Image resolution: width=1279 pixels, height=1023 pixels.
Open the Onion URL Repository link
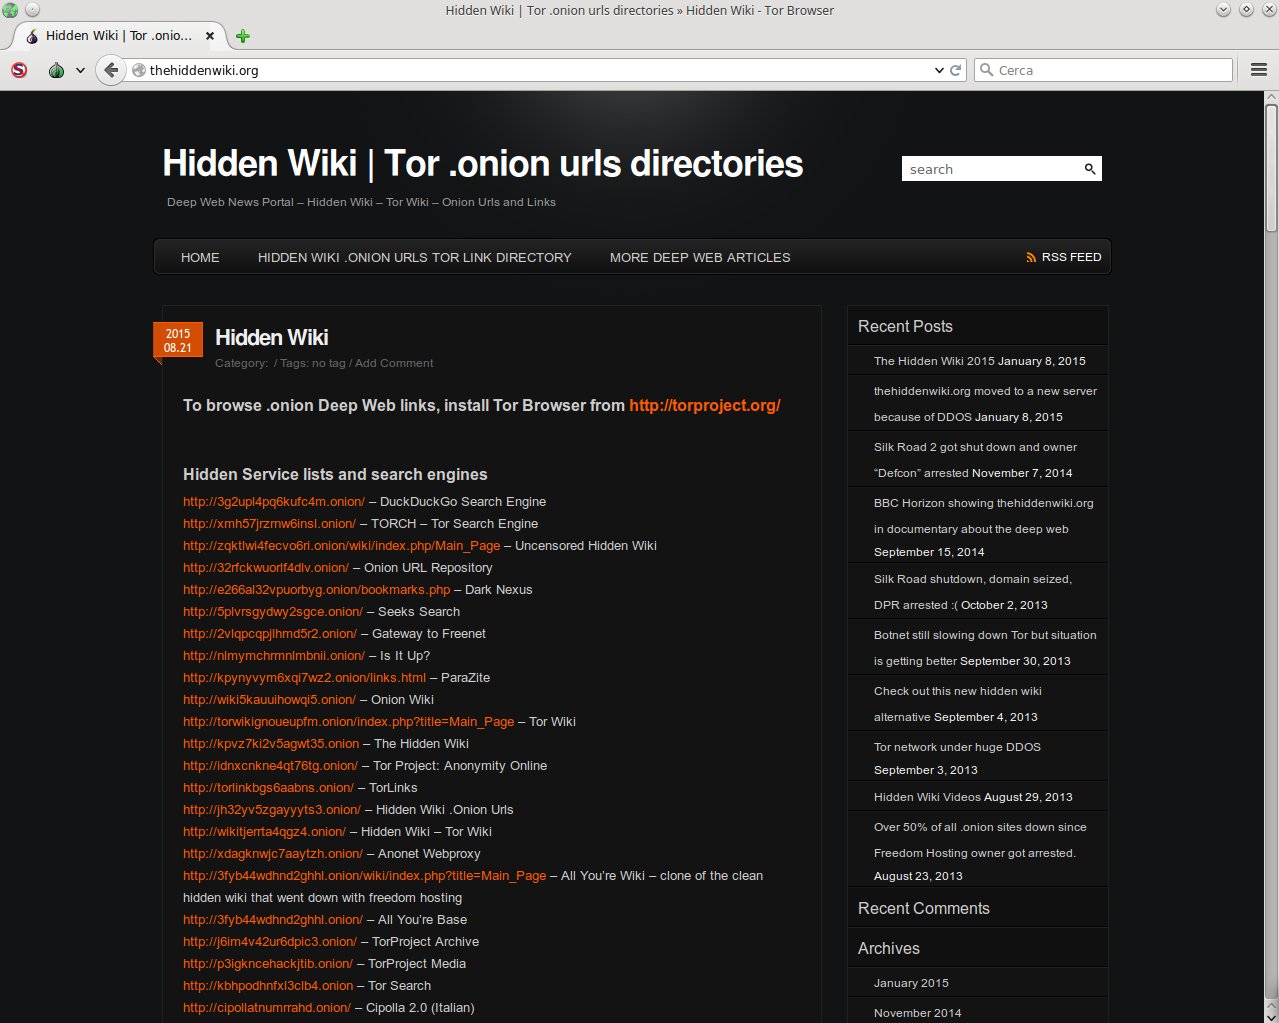(266, 568)
